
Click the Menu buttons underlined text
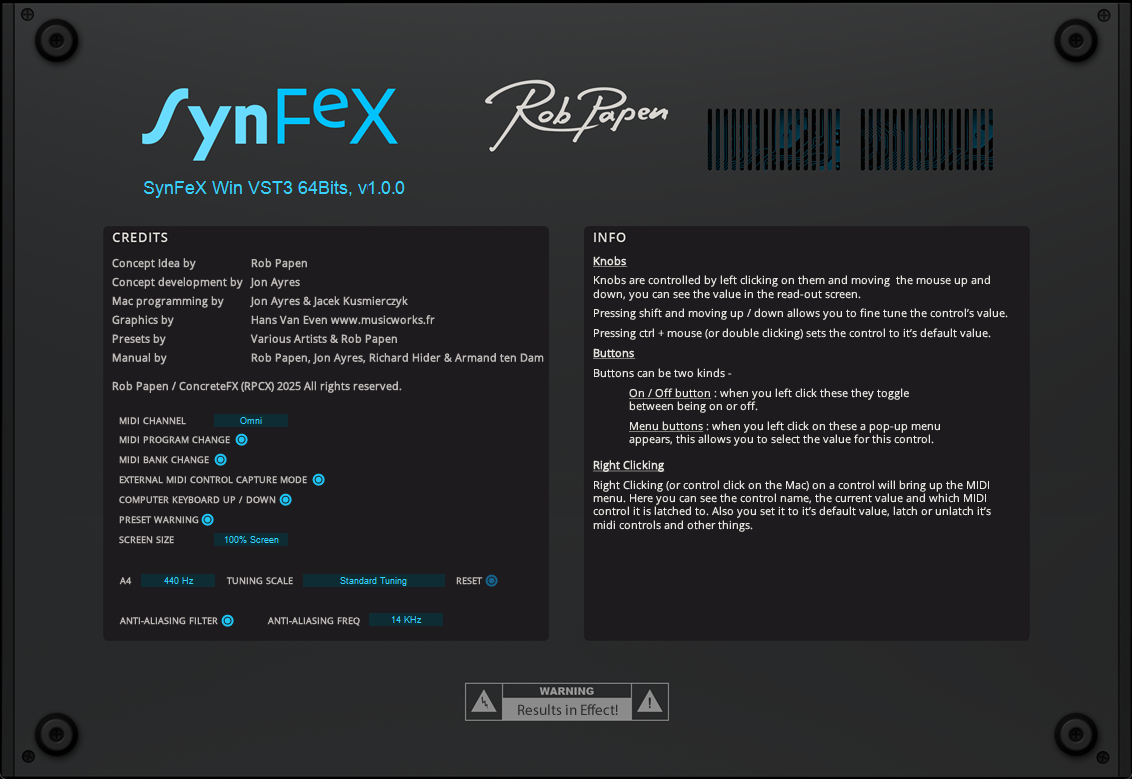coord(666,426)
